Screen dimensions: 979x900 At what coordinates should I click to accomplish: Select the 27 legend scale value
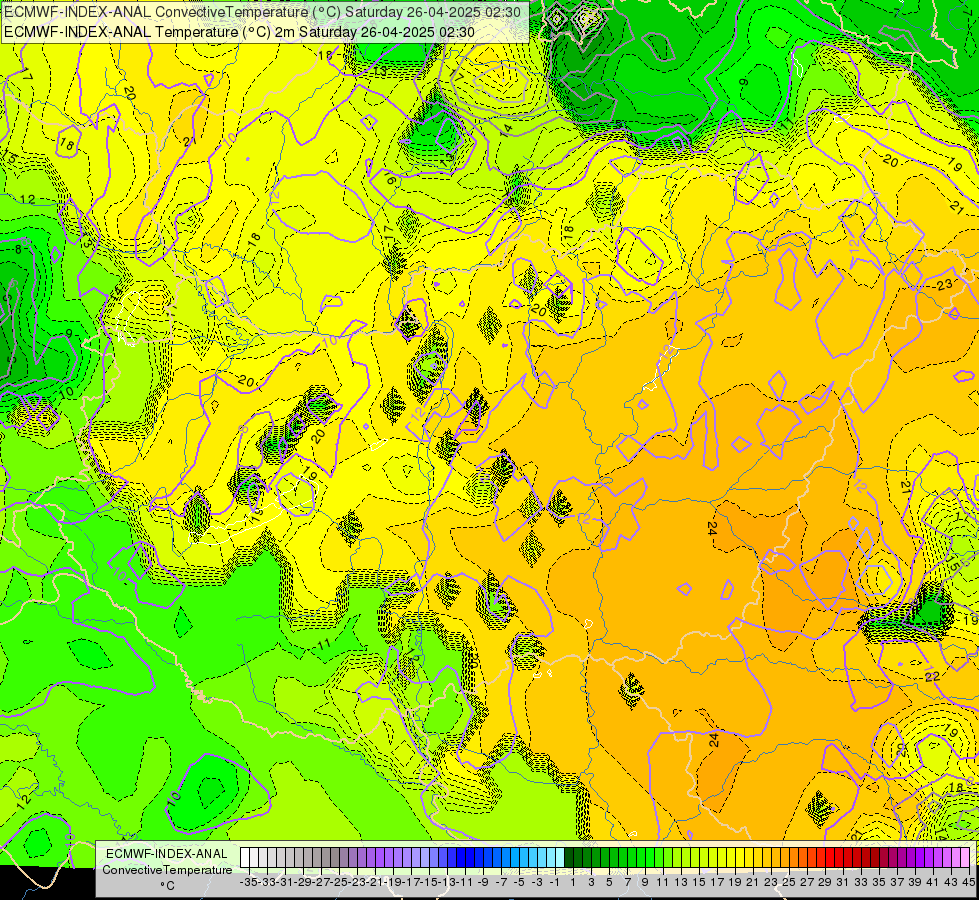[x=807, y=883]
